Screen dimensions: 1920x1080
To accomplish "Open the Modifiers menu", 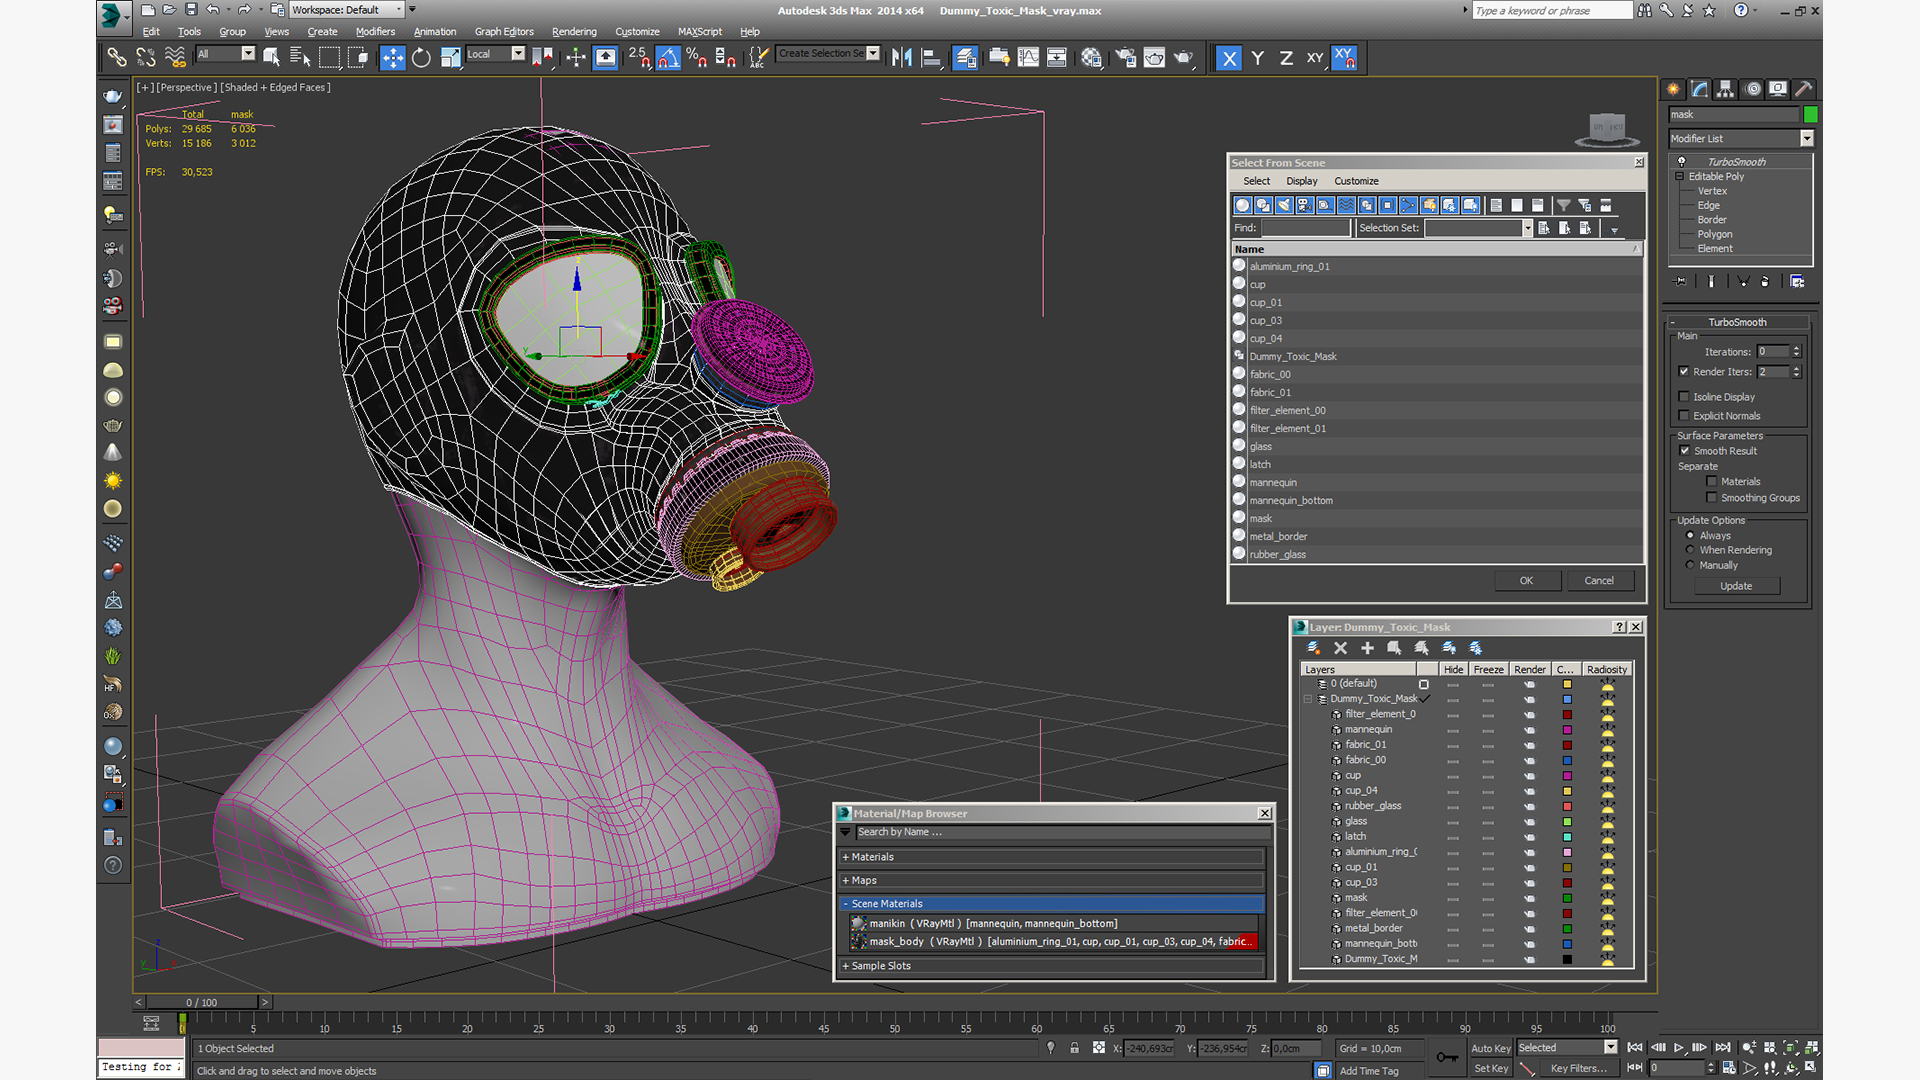I will (375, 32).
